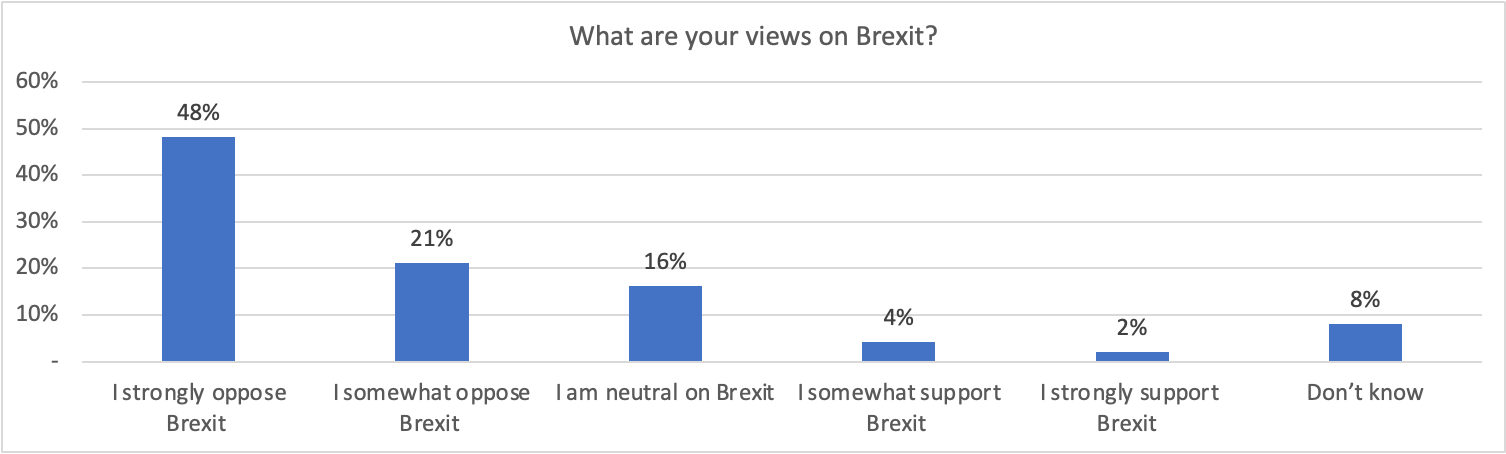Click the chart title about Brexit views
The height and width of the screenshot is (454, 1506).
click(752, 37)
